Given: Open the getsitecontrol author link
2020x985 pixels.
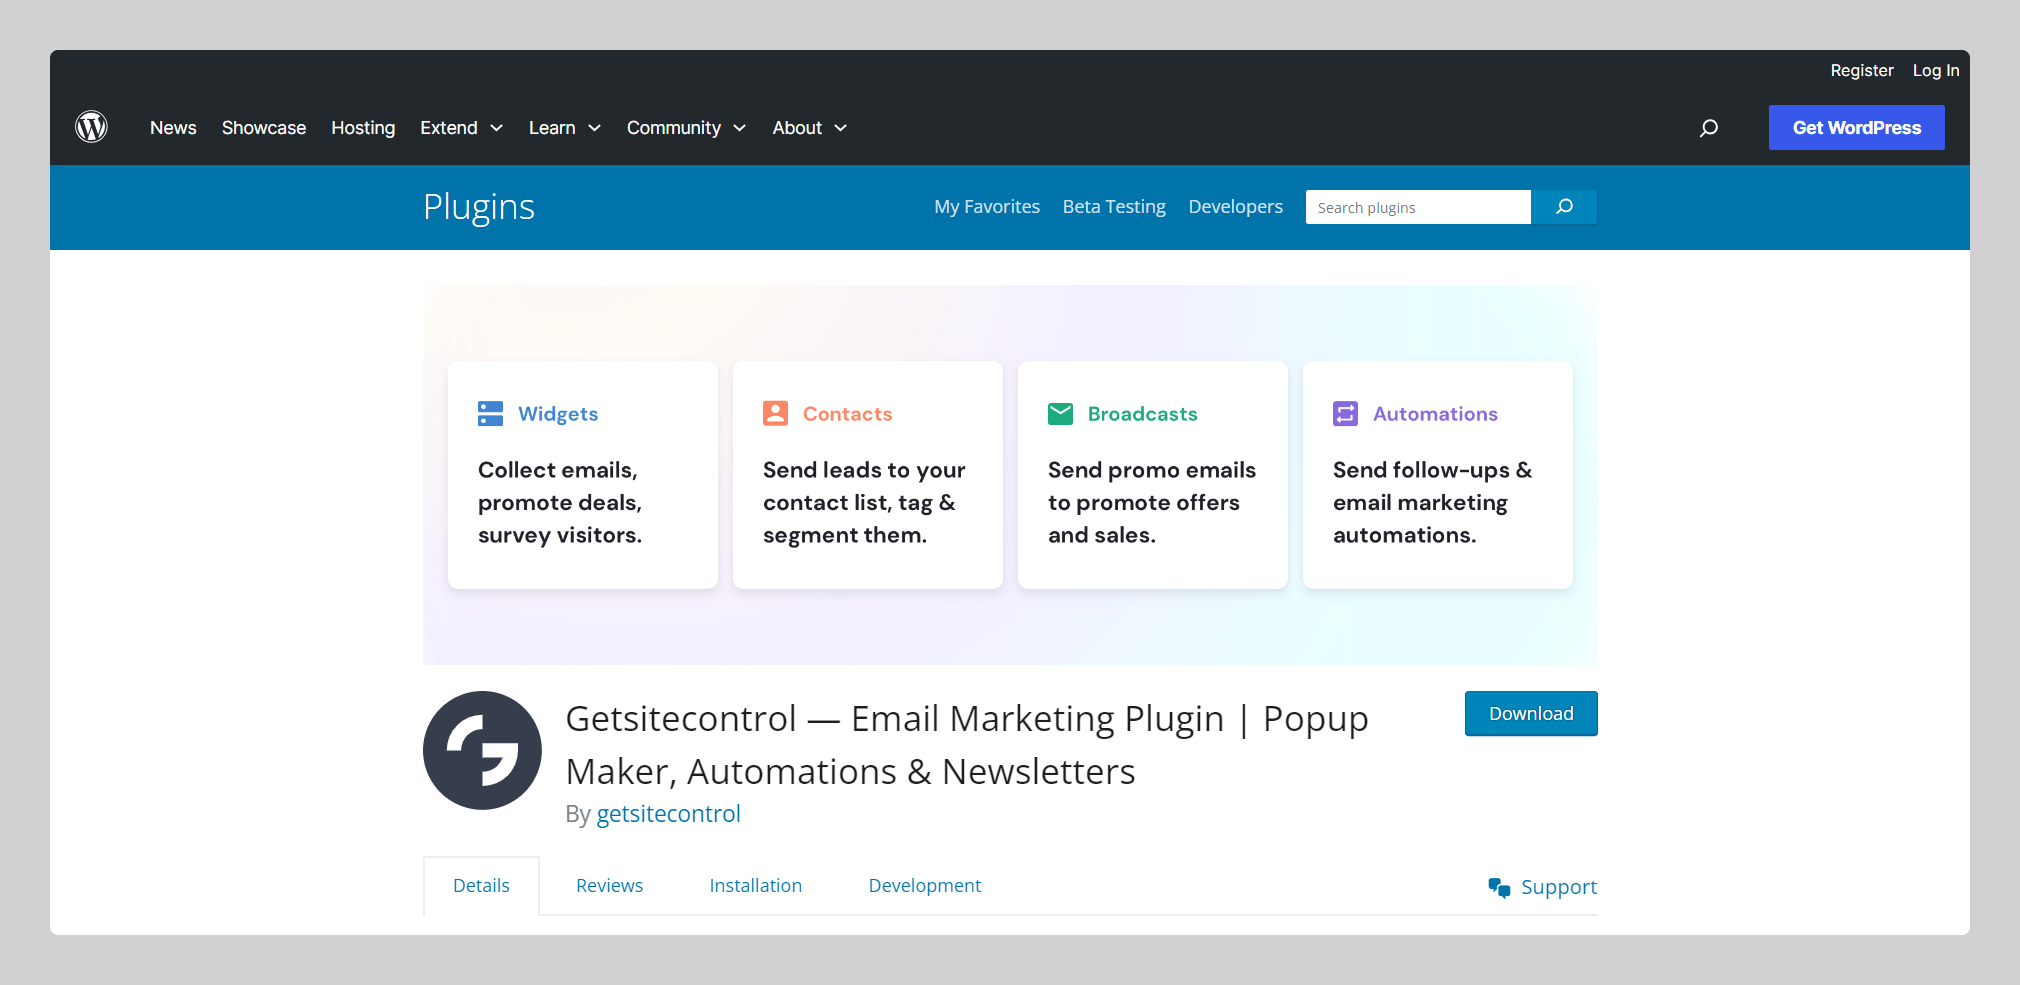Looking at the screenshot, I should coord(669,813).
